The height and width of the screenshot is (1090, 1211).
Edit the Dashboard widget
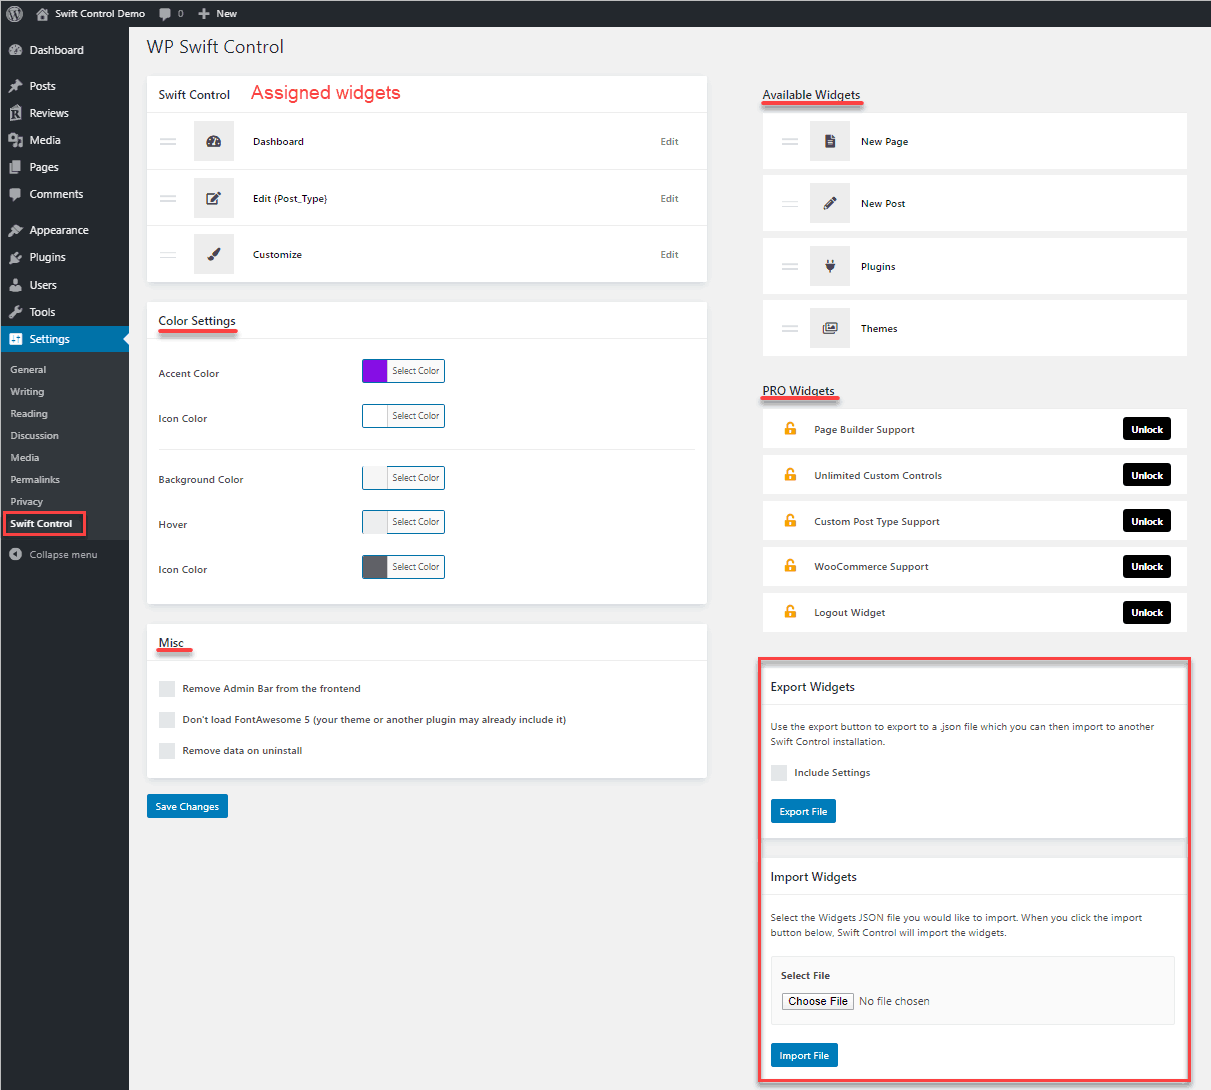pos(669,142)
